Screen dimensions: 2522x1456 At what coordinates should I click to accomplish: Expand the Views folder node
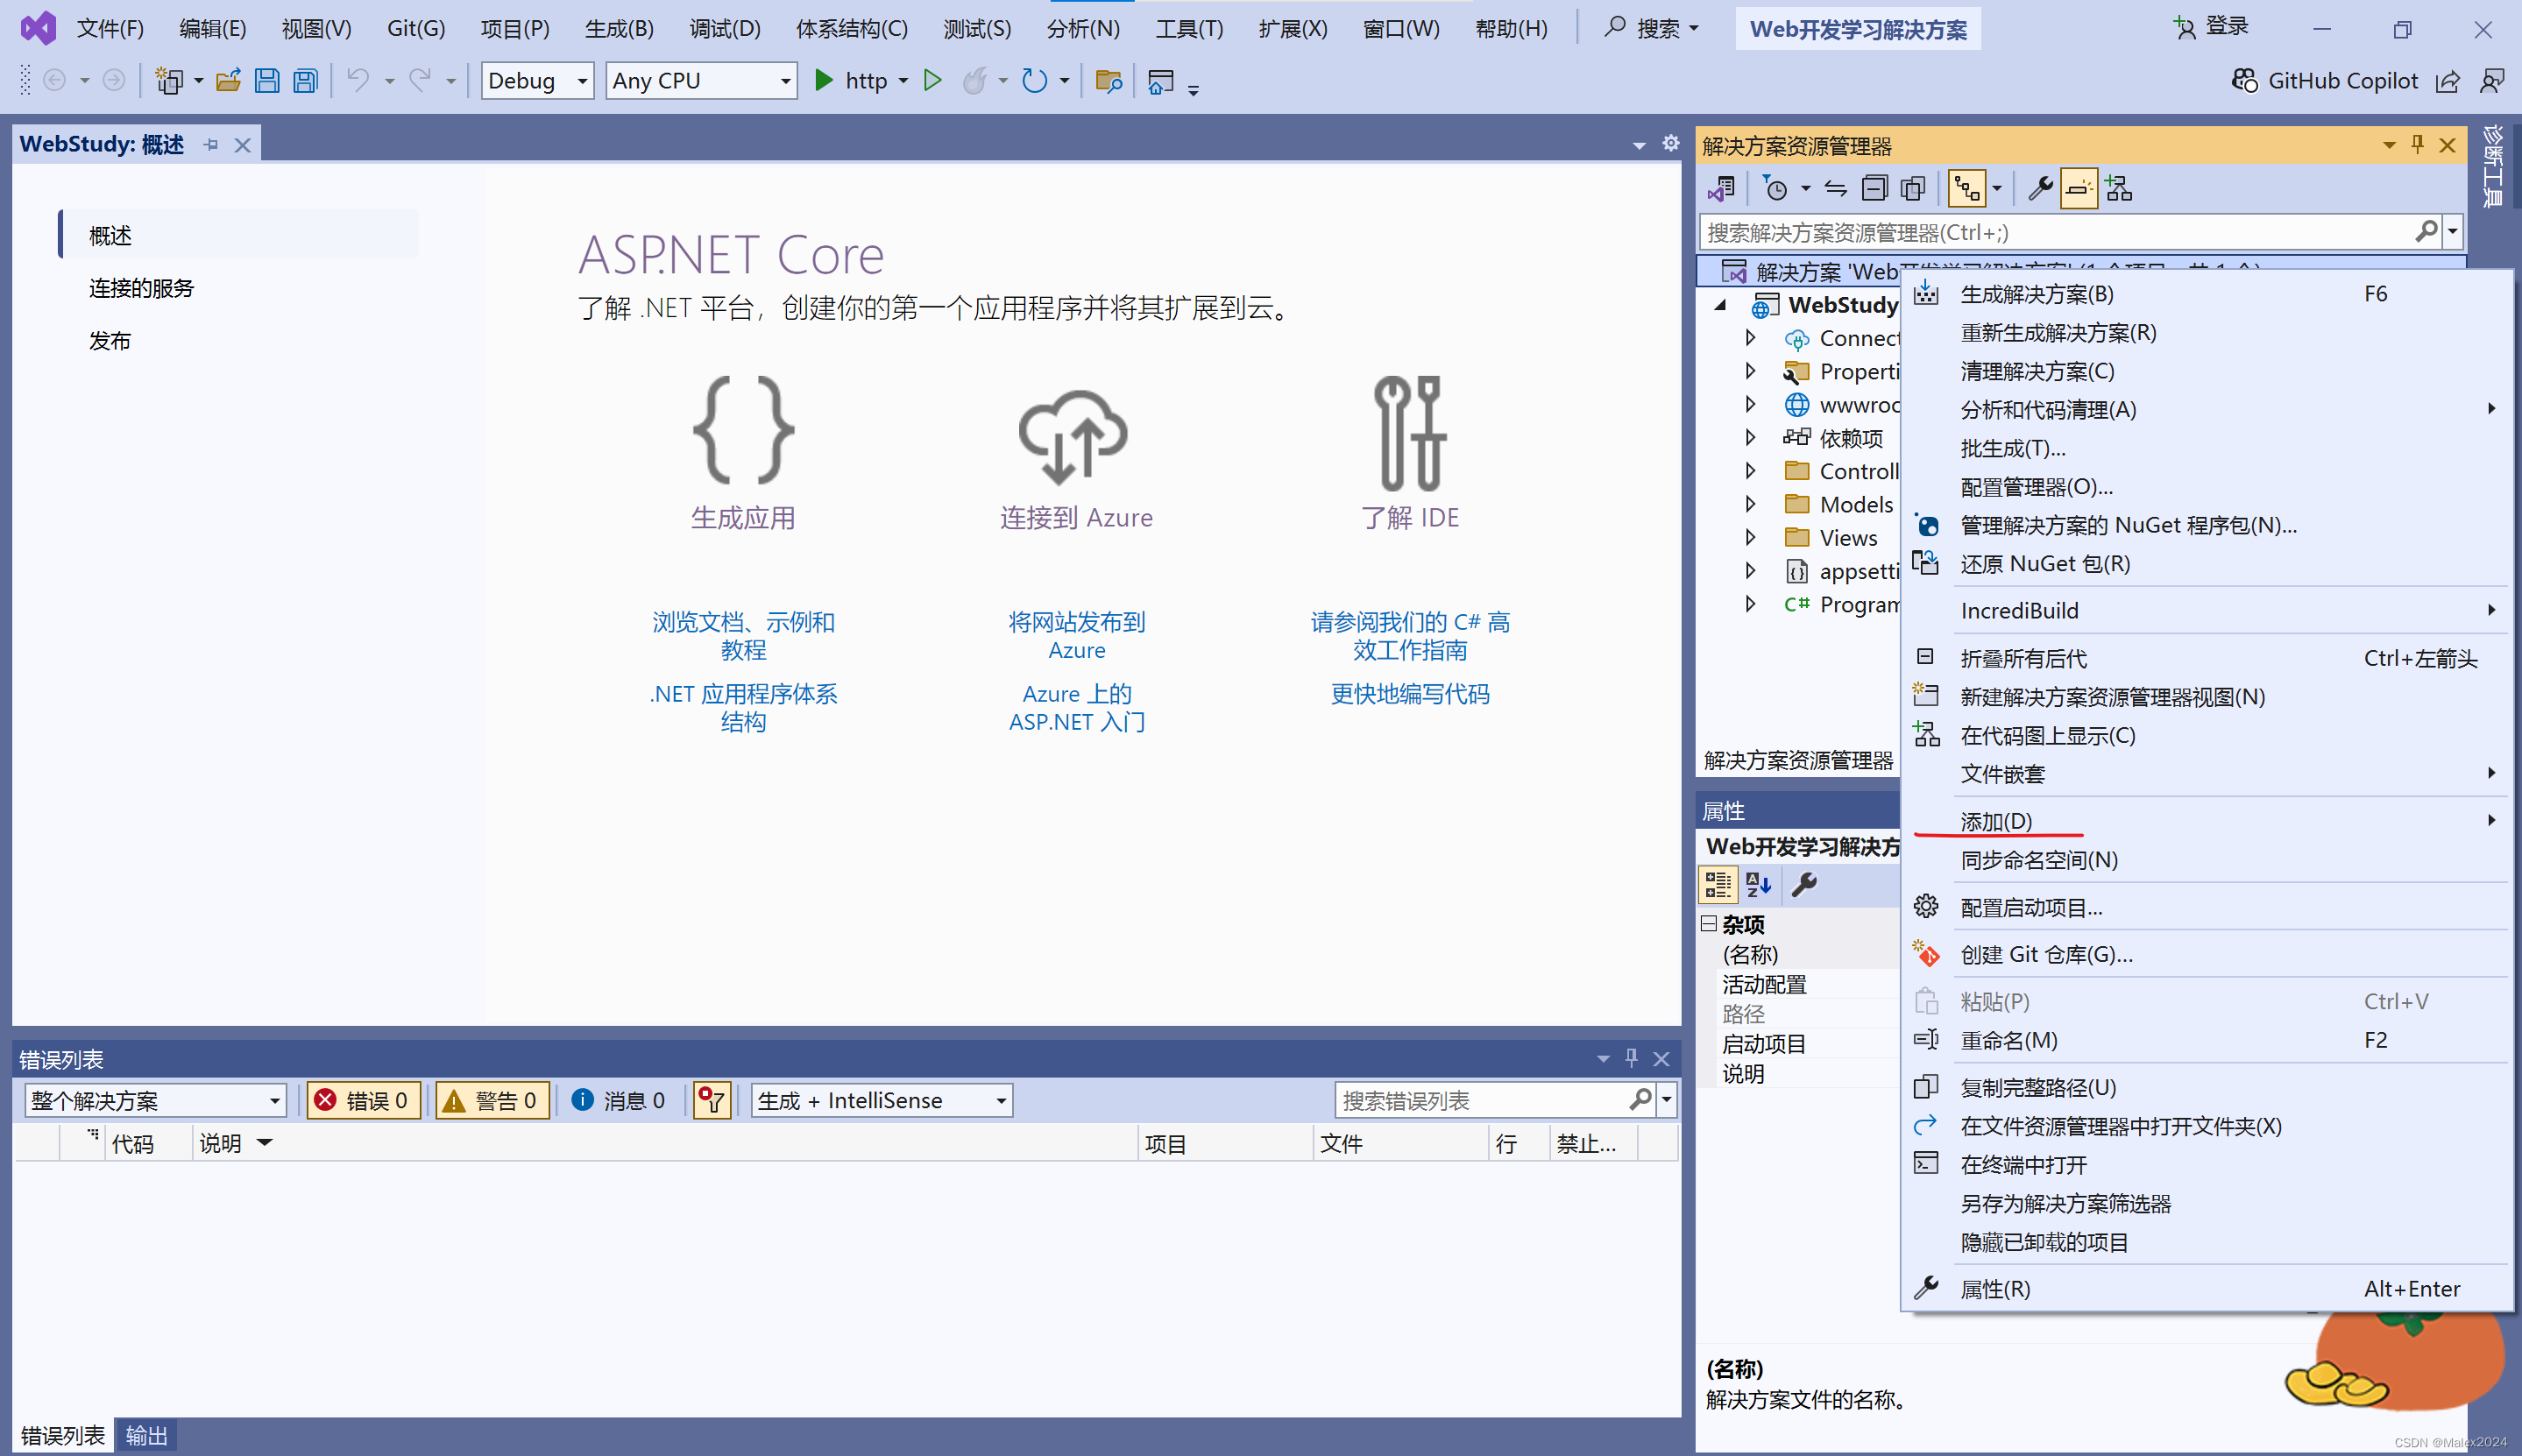pos(1750,537)
